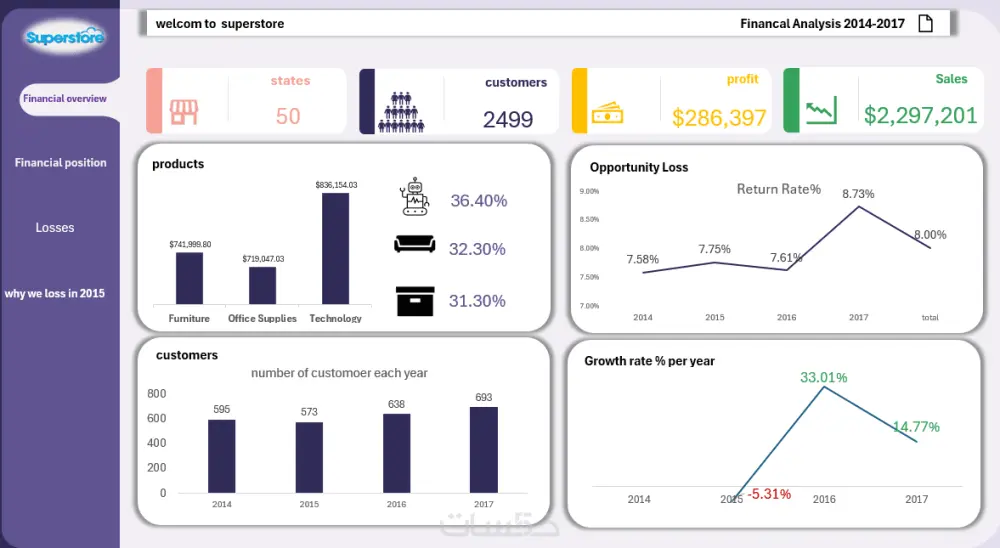Click the $836,154.03 Technology data label
The height and width of the screenshot is (548, 1000).
336,185
